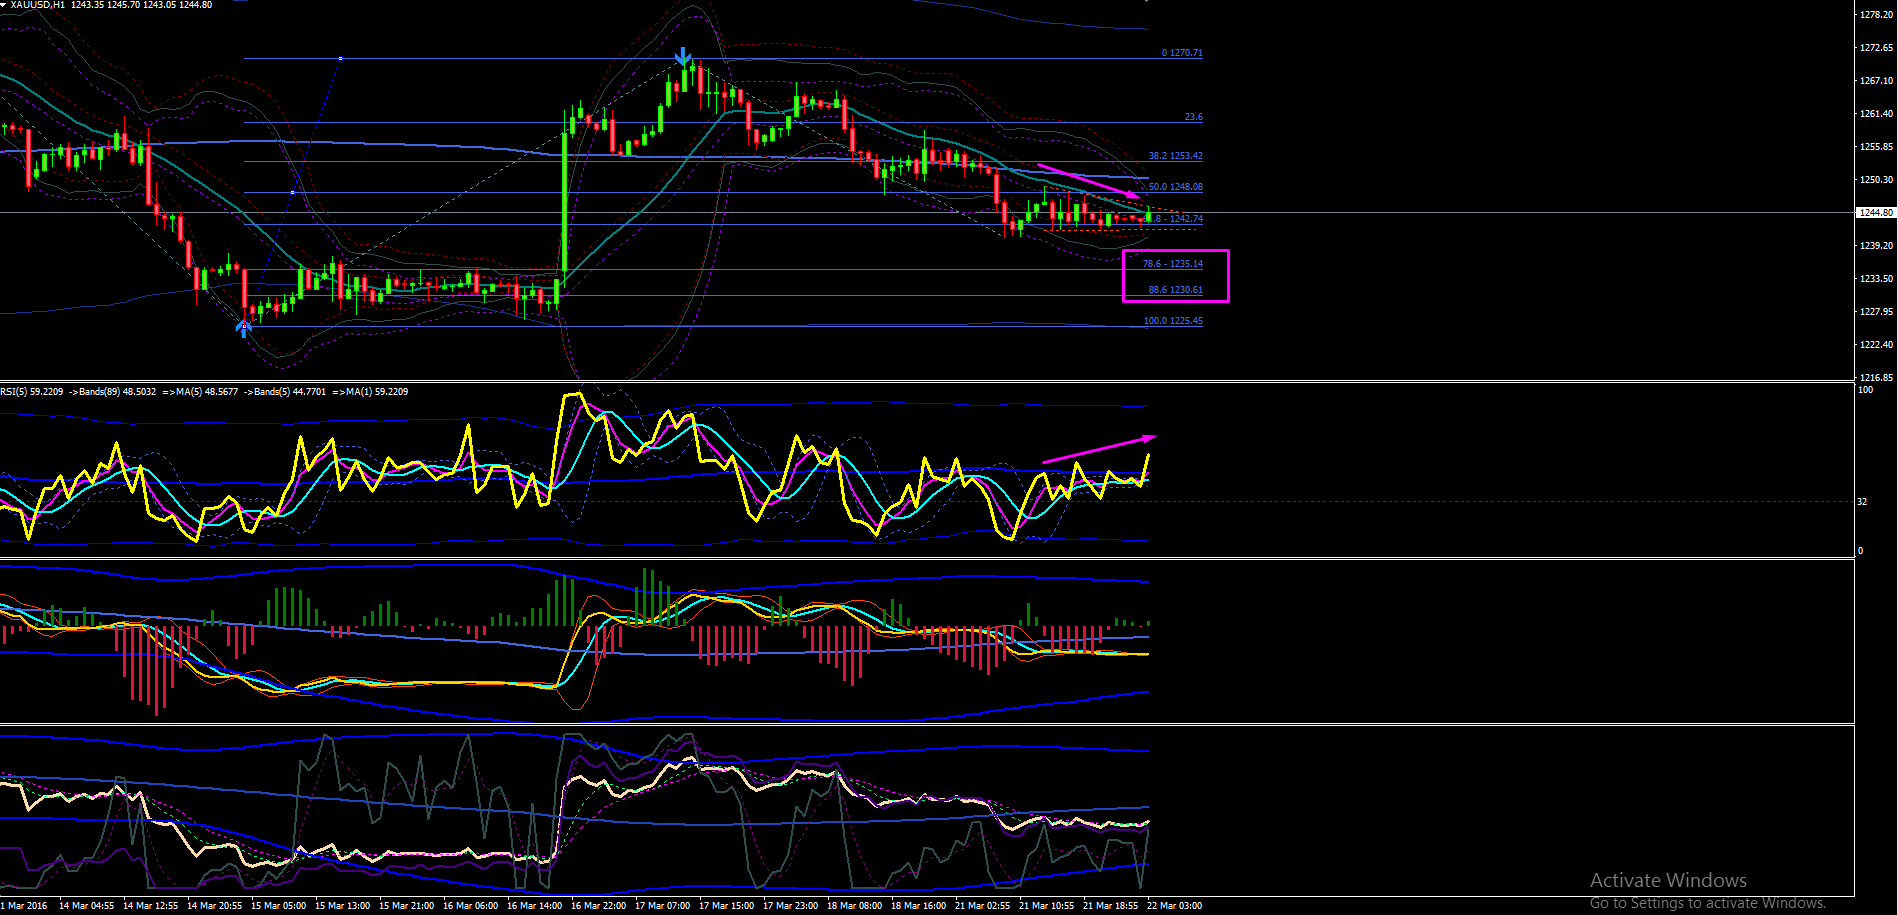The width and height of the screenshot is (1898, 915).
Task: Click the 16 Mar 22:00 time label
Action: point(599,906)
